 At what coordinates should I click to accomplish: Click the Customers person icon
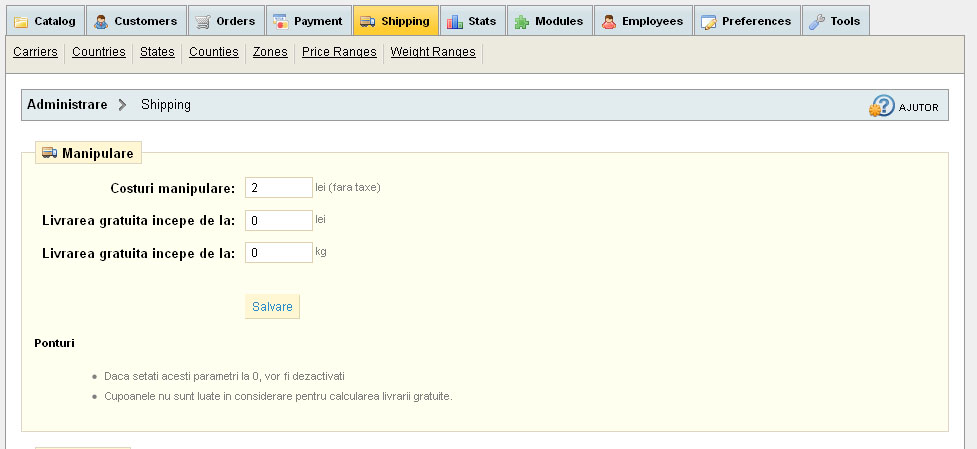(101, 21)
